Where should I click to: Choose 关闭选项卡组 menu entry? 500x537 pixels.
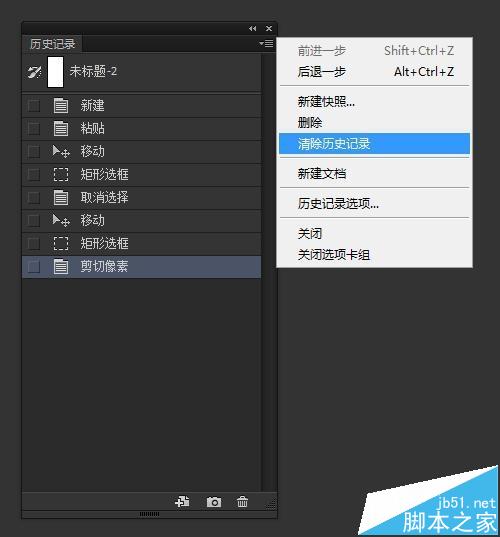(x=375, y=255)
